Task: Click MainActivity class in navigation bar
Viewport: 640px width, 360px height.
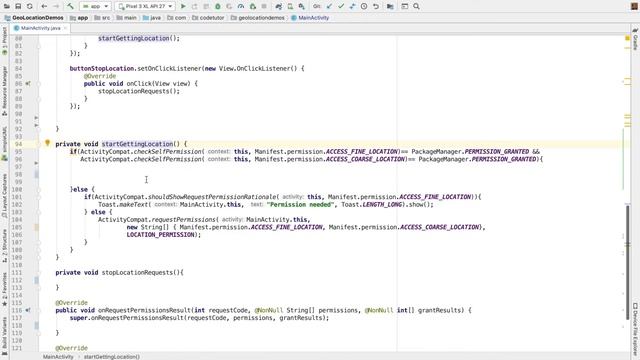Action: click(310, 18)
